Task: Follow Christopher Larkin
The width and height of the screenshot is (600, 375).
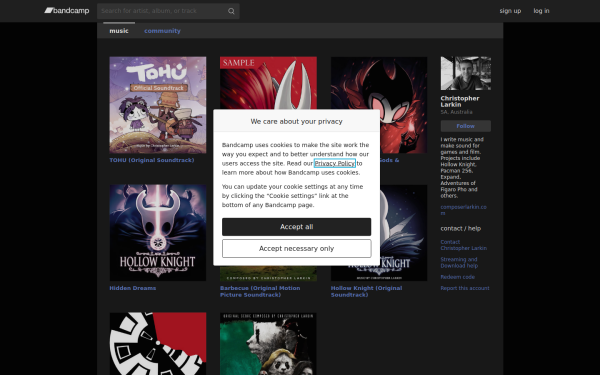Action: [466, 126]
